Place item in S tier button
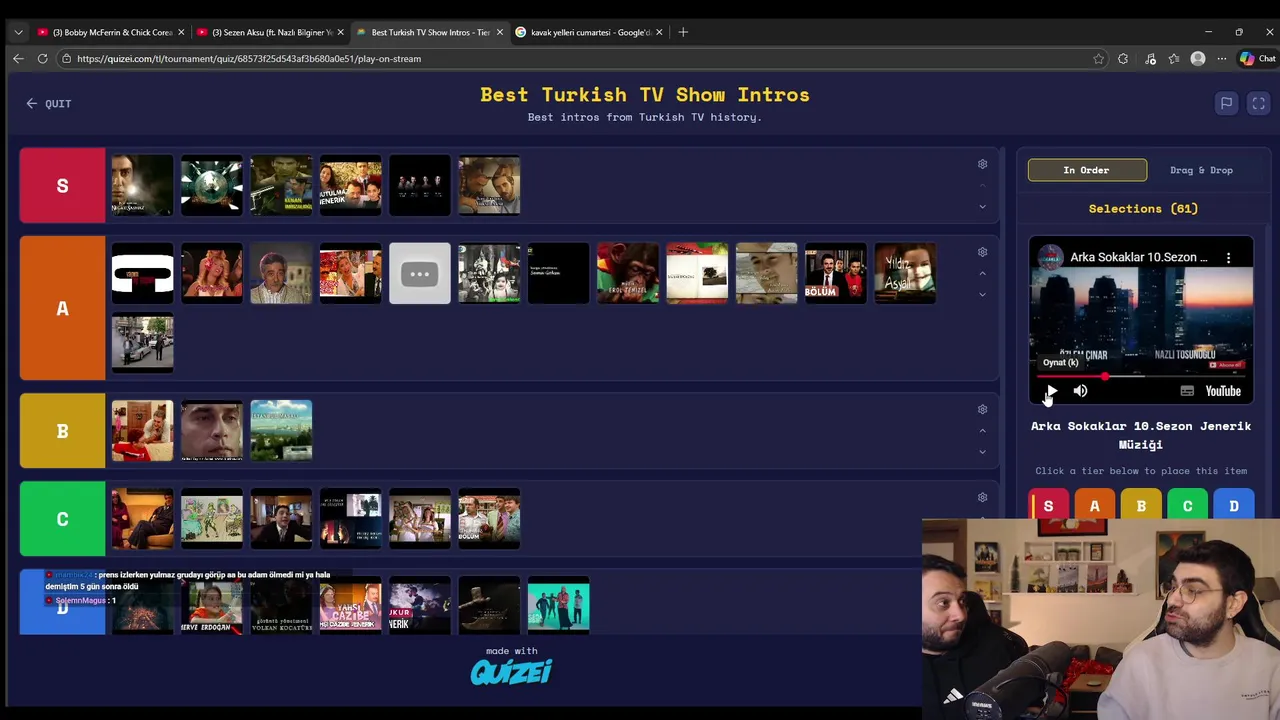Image resolution: width=1280 pixels, height=720 pixels. point(1048,506)
